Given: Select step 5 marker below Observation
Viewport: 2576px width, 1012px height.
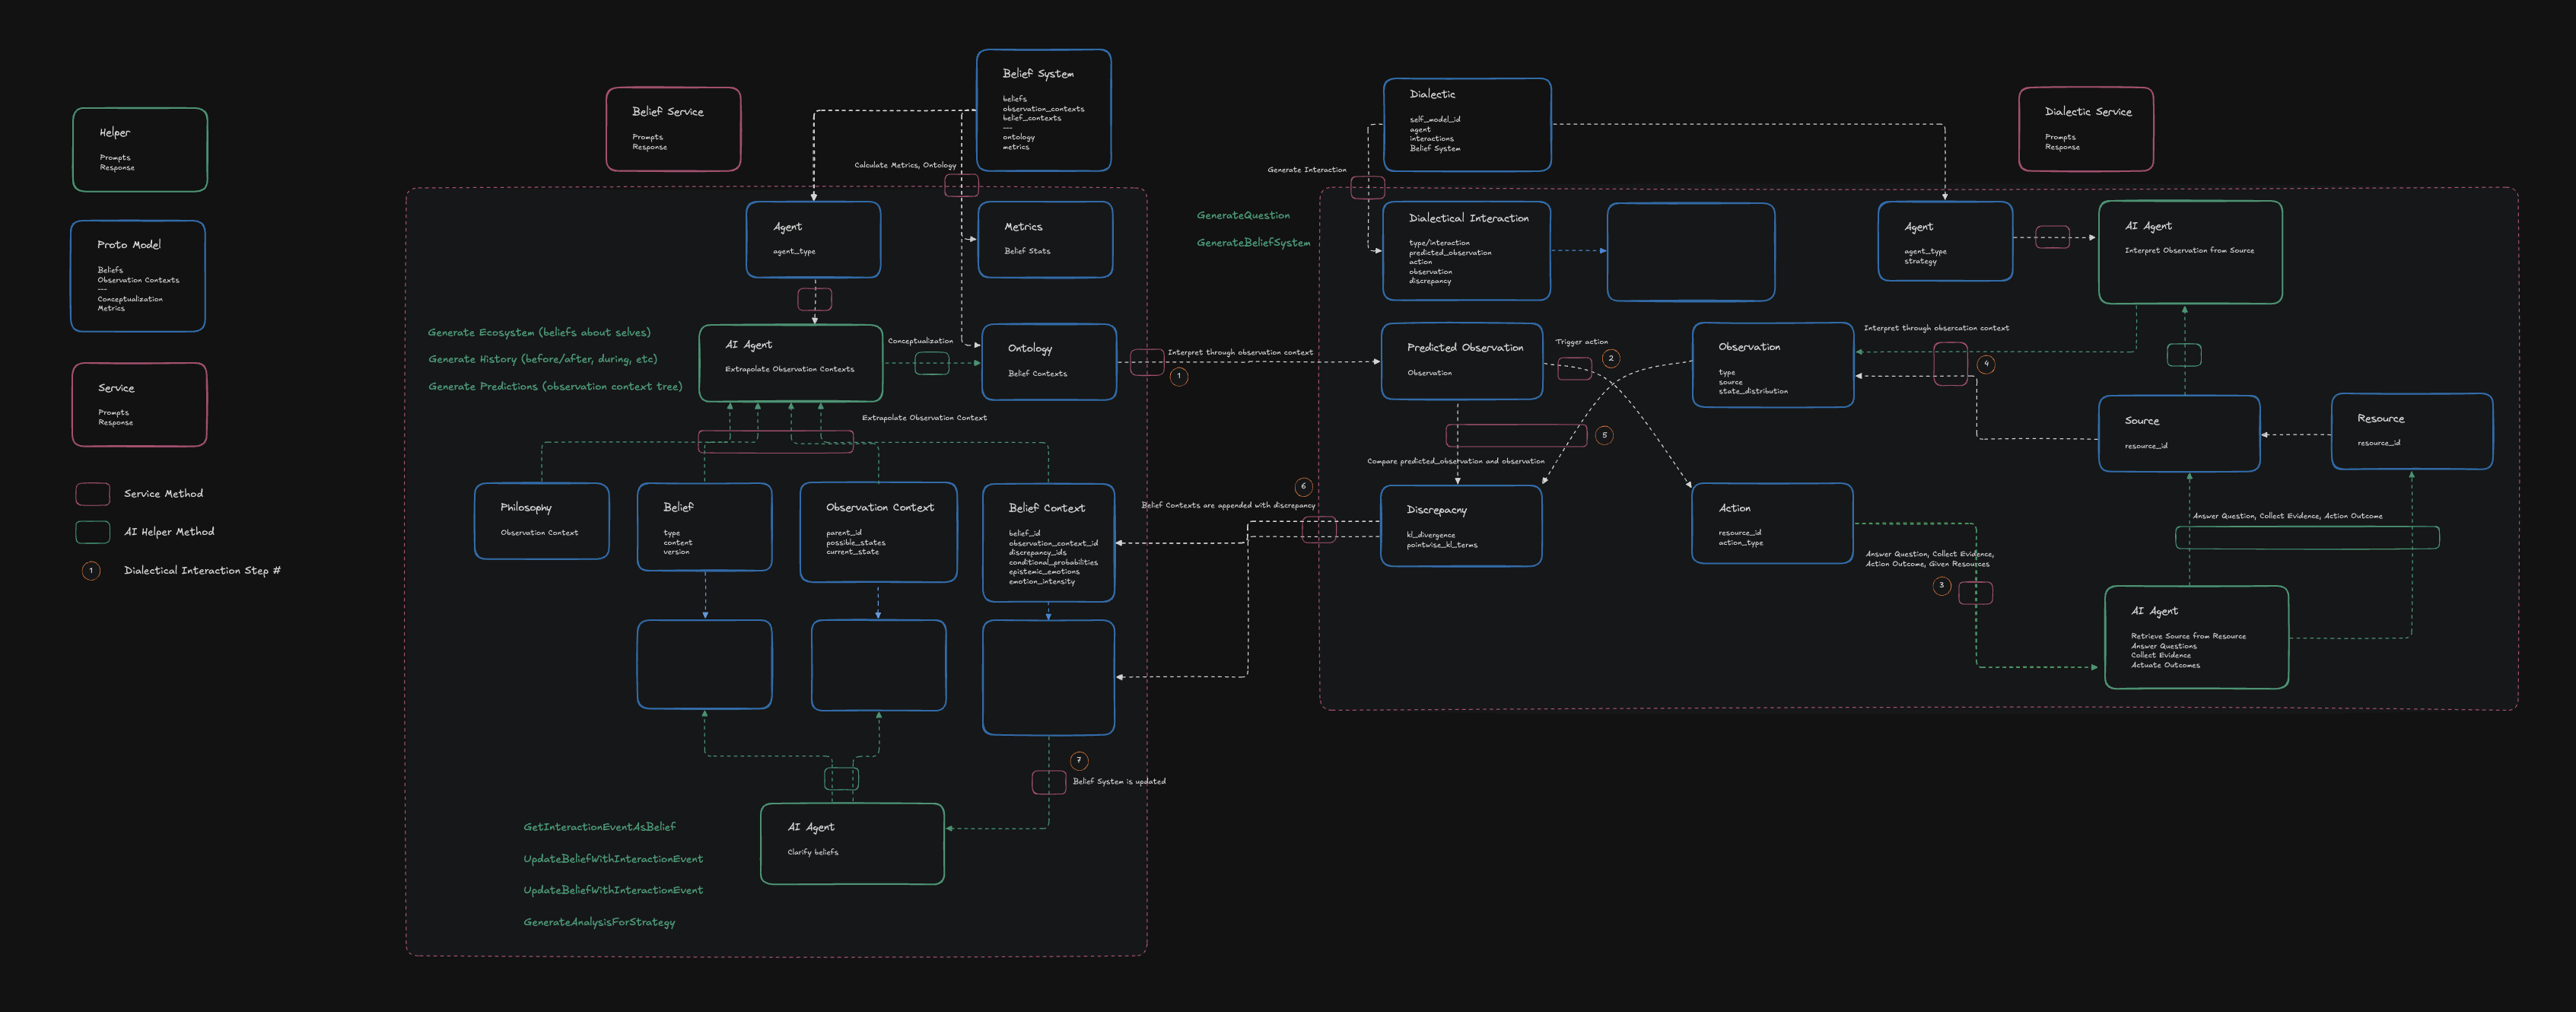Looking at the screenshot, I should 1605,435.
